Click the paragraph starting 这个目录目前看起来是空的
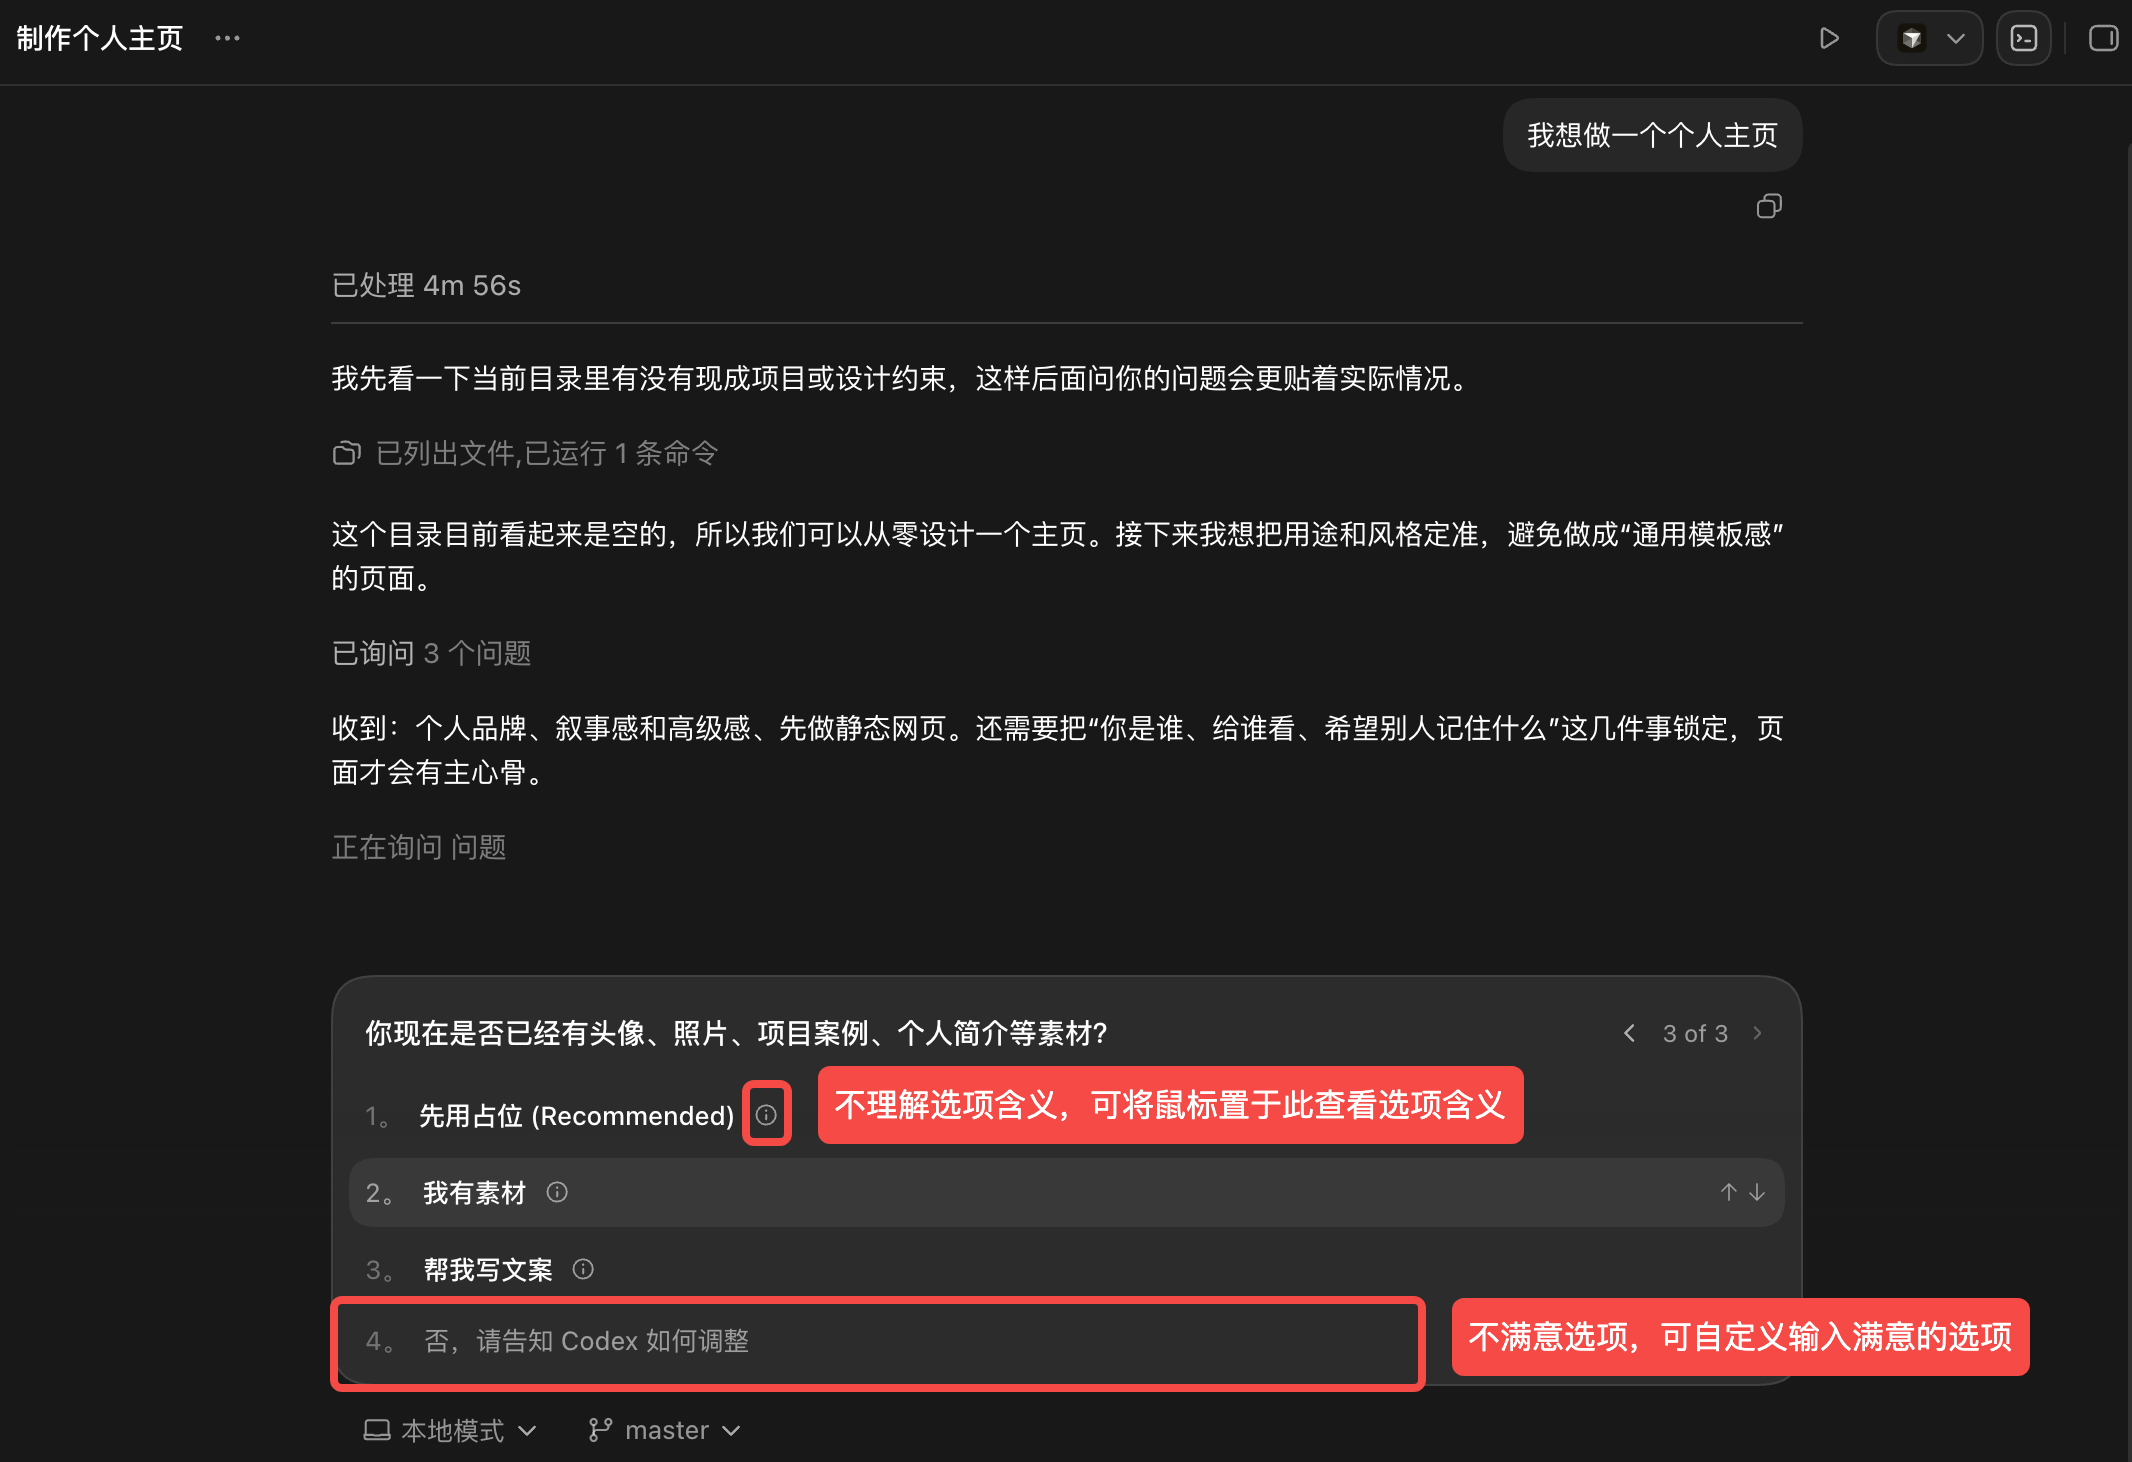 [x=1057, y=556]
